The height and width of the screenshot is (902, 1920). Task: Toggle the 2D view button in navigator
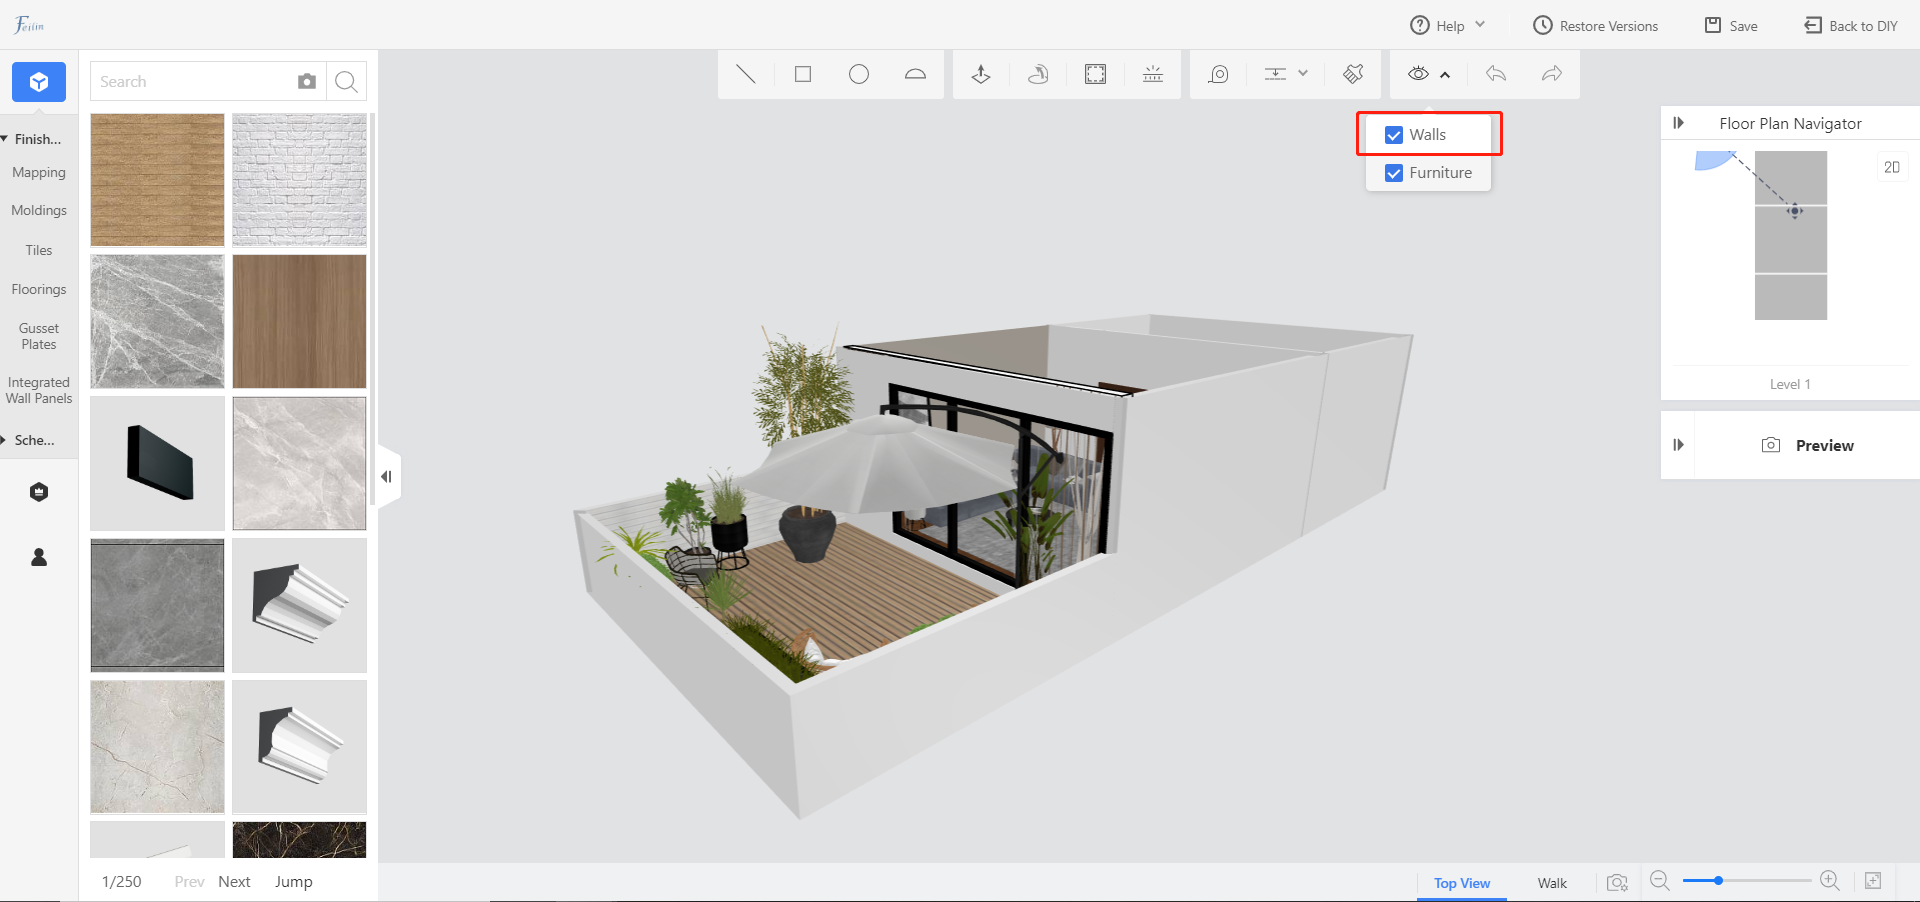[1892, 167]
